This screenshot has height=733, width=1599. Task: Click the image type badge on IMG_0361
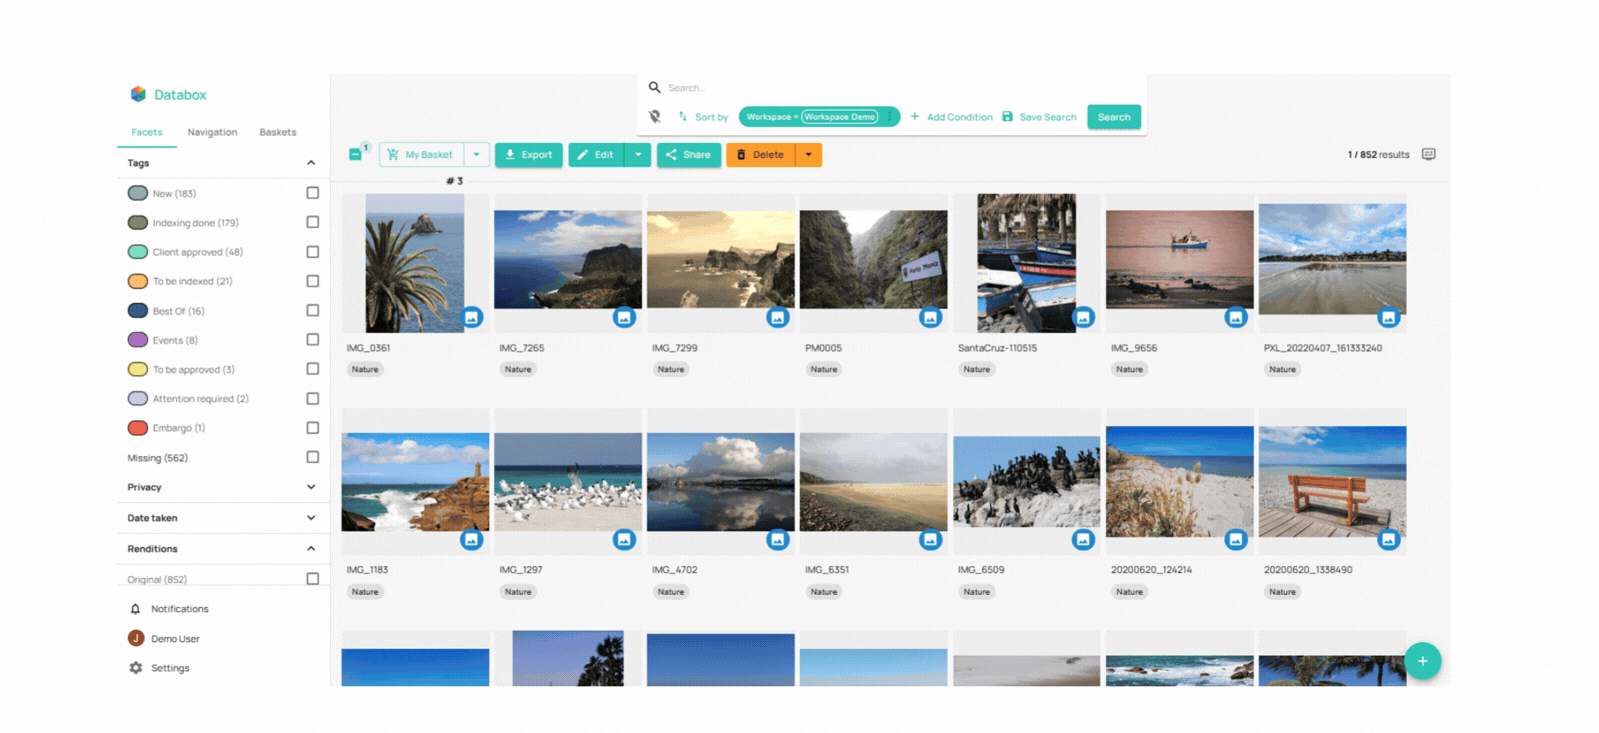click(472, 318)
